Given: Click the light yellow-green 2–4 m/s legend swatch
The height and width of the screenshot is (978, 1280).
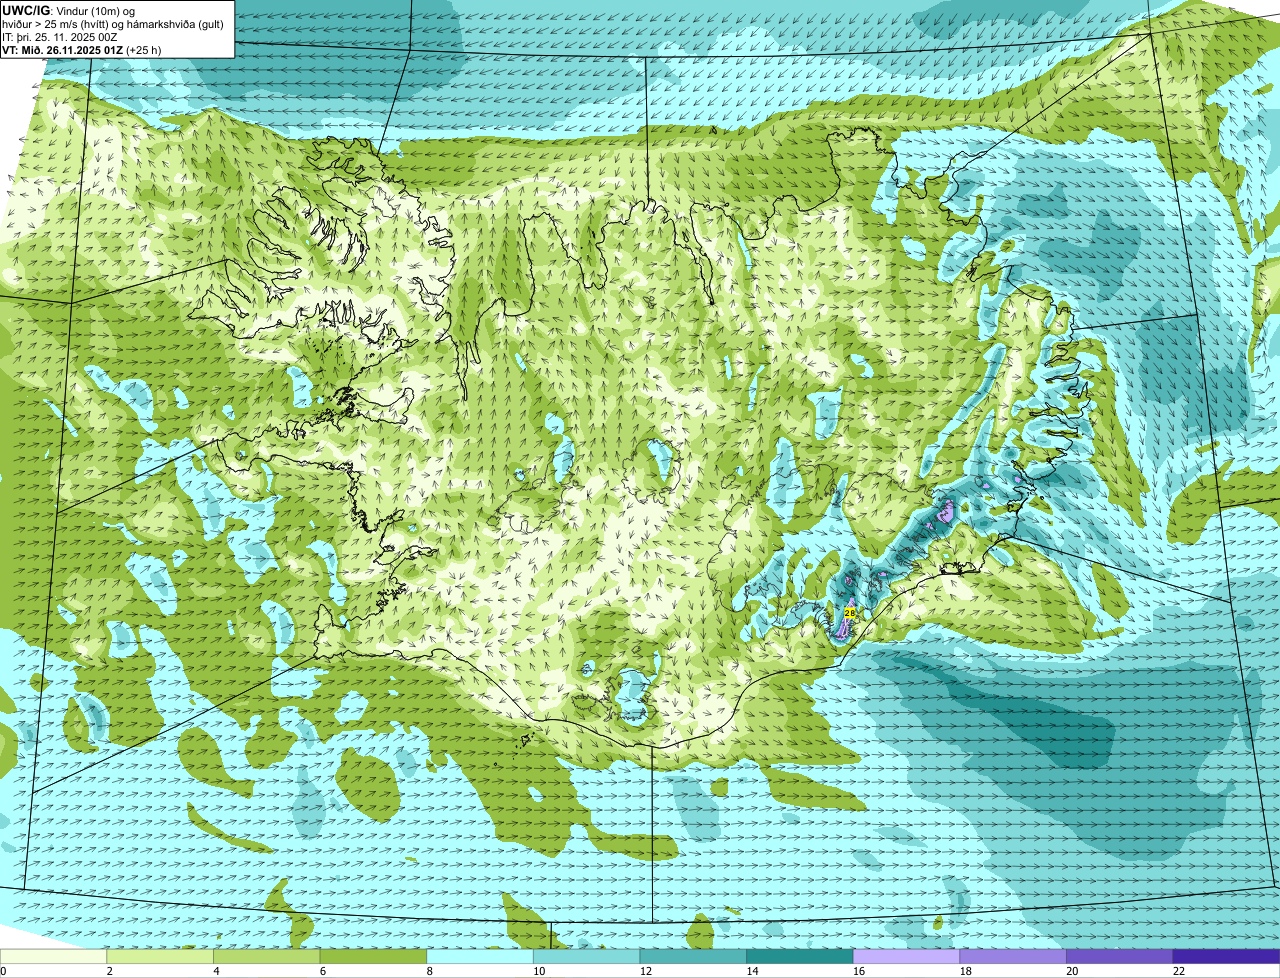Looking at the screenshot, I should (160, 956).
